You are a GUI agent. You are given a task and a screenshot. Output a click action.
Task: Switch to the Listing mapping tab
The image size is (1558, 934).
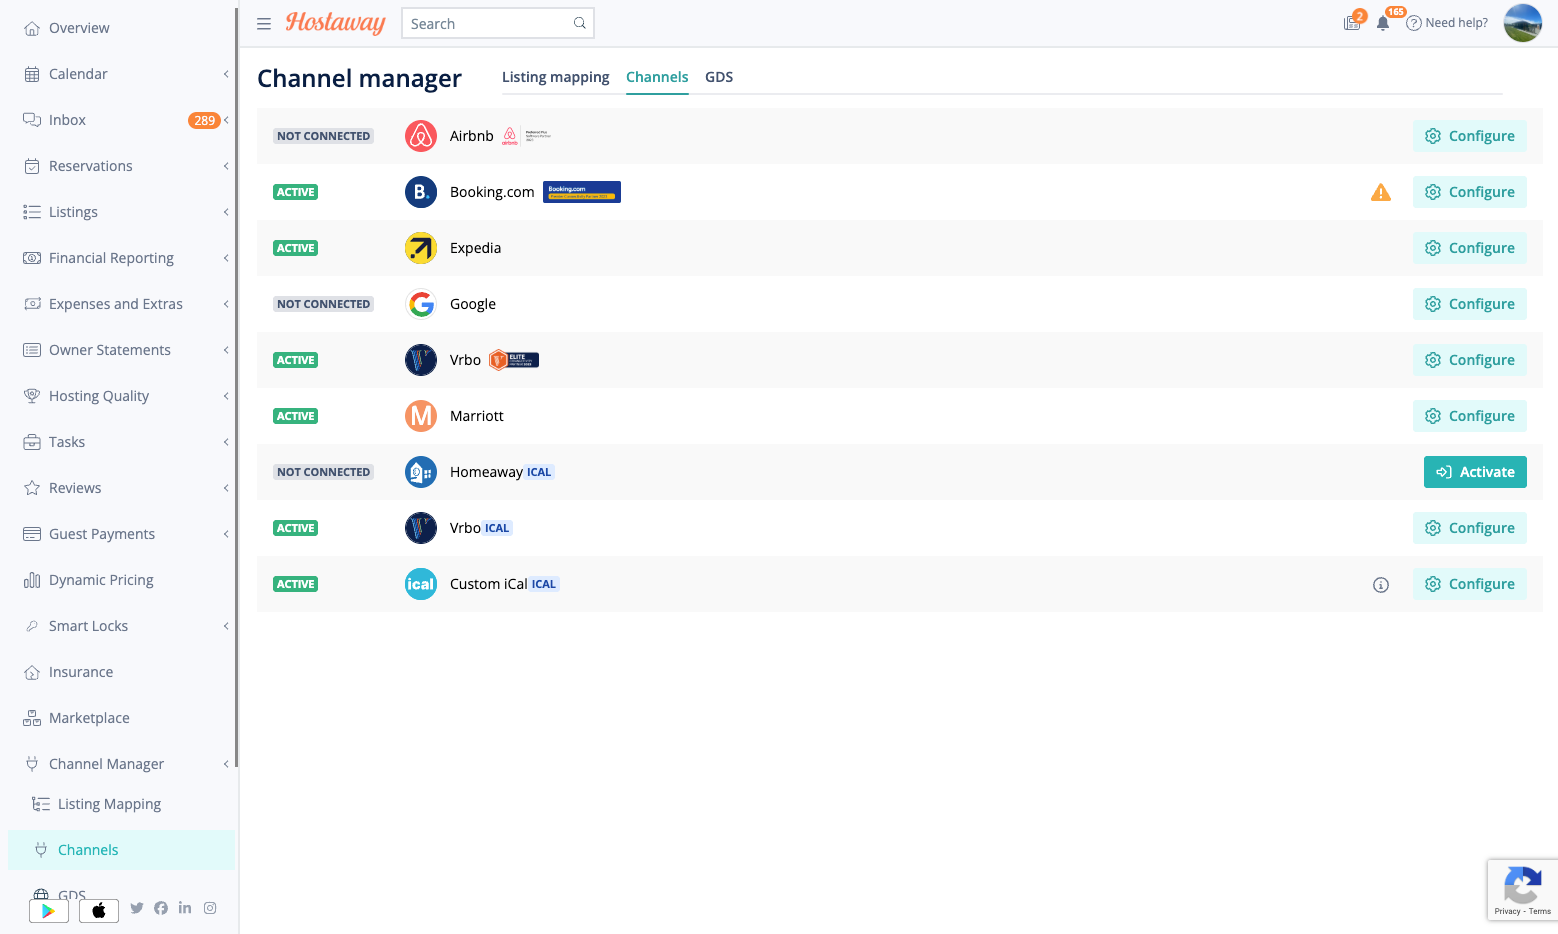coord(556,77)
